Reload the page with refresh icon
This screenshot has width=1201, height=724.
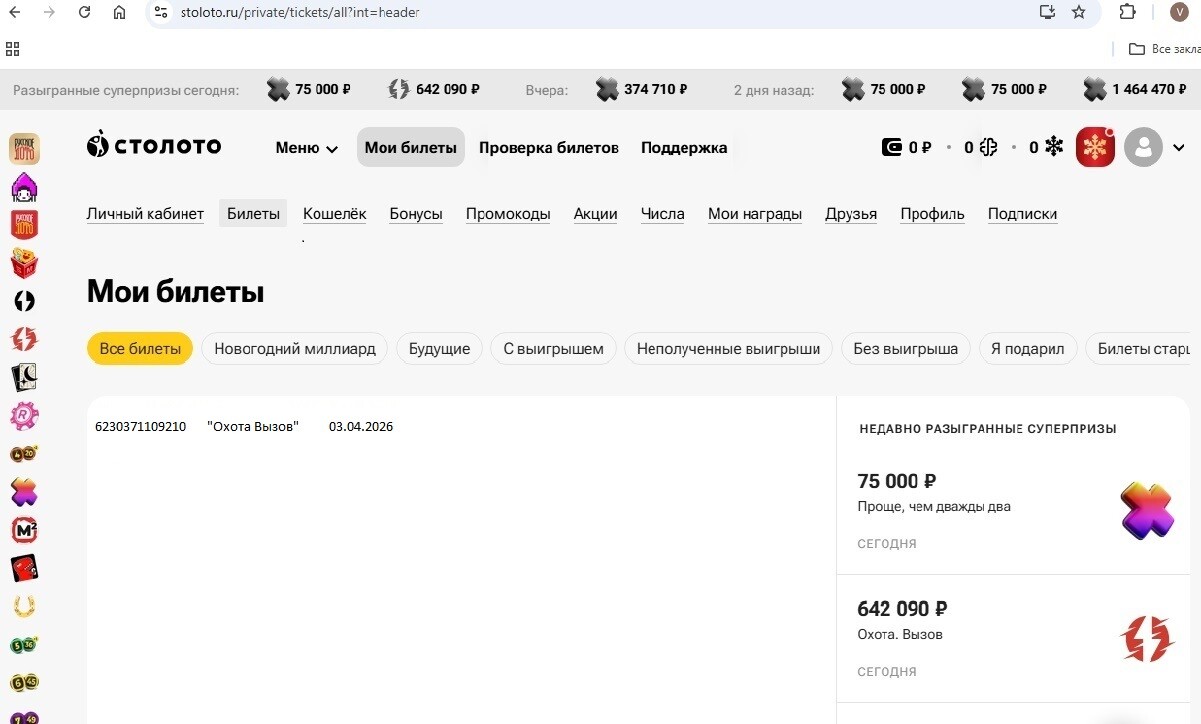click(84, 12)
